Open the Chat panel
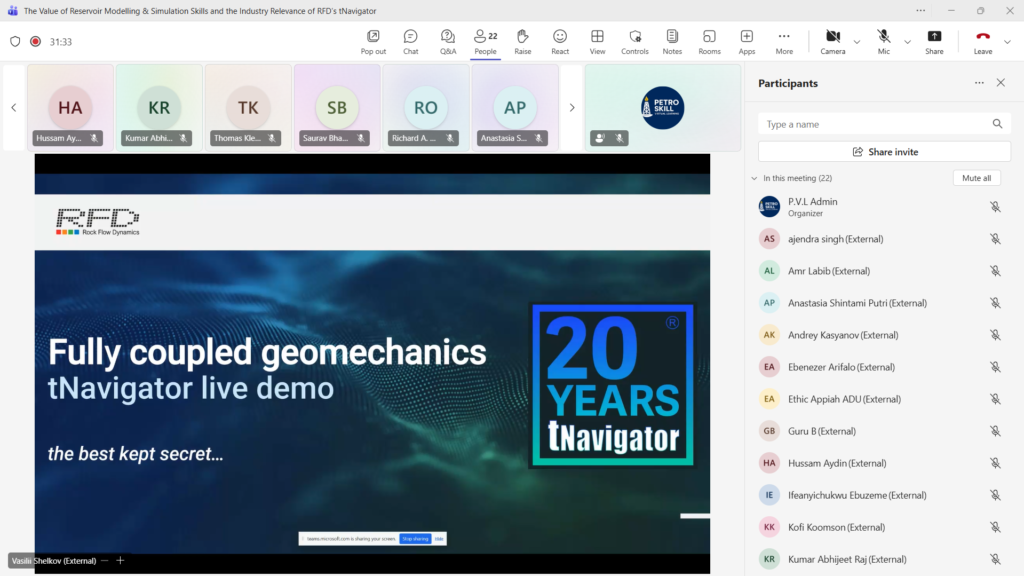The image size is (1024, 576). [x=410, y=41]
